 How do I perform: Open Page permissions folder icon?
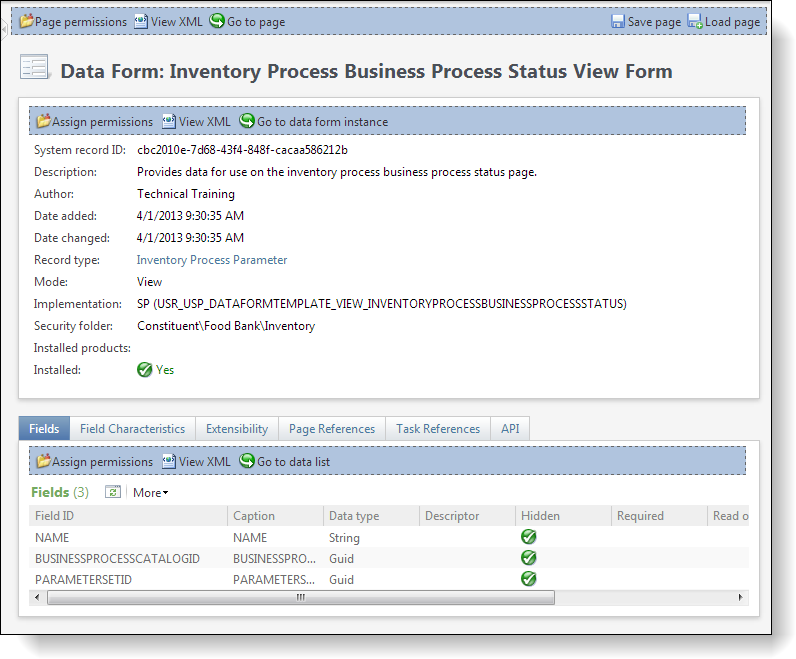click(x=26, y=21)
